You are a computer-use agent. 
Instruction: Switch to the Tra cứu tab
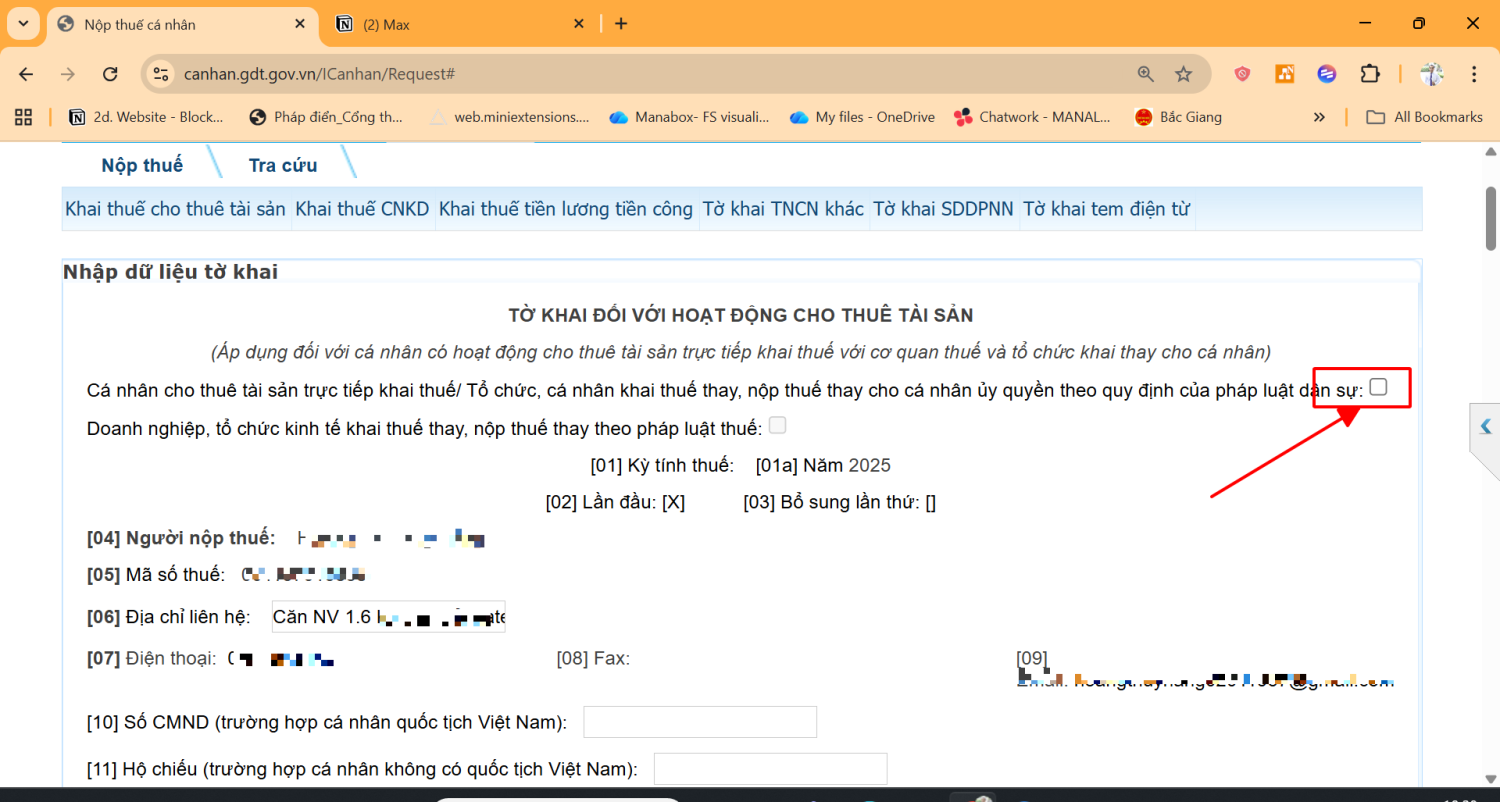pos(283,165)
